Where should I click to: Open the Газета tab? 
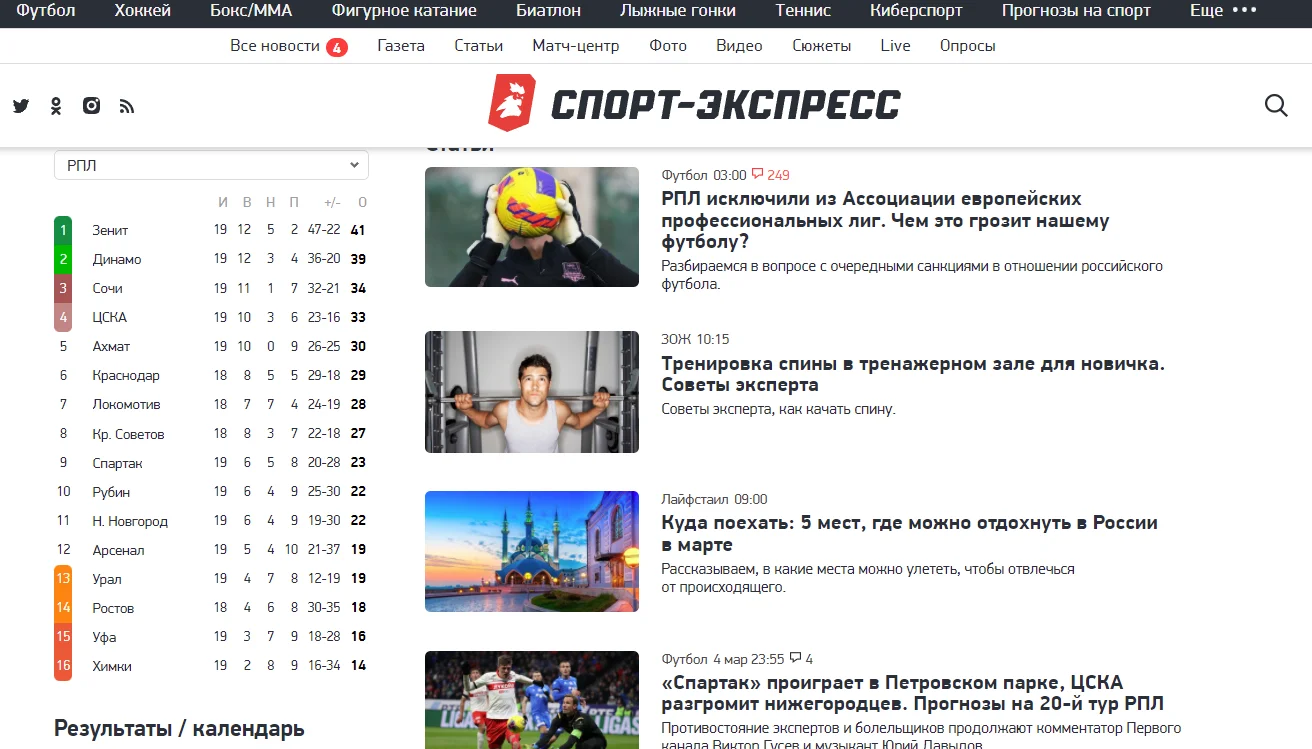tap(401, 46)
